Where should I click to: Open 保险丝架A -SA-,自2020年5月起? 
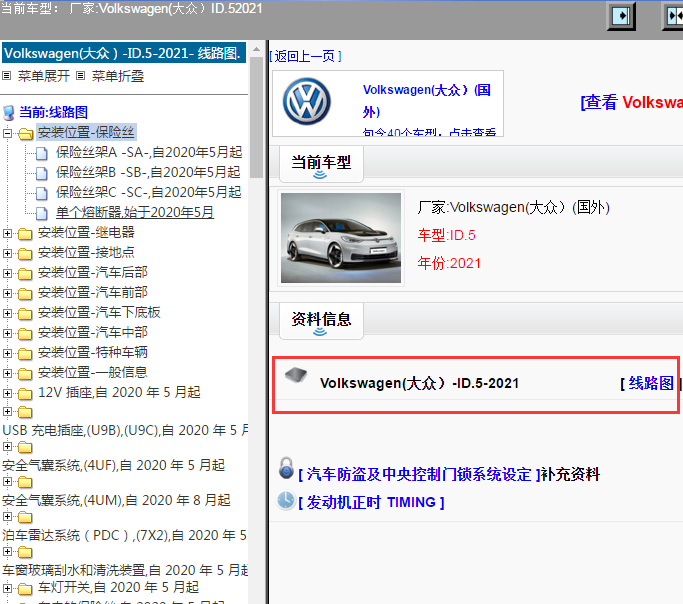coord(149,152)
